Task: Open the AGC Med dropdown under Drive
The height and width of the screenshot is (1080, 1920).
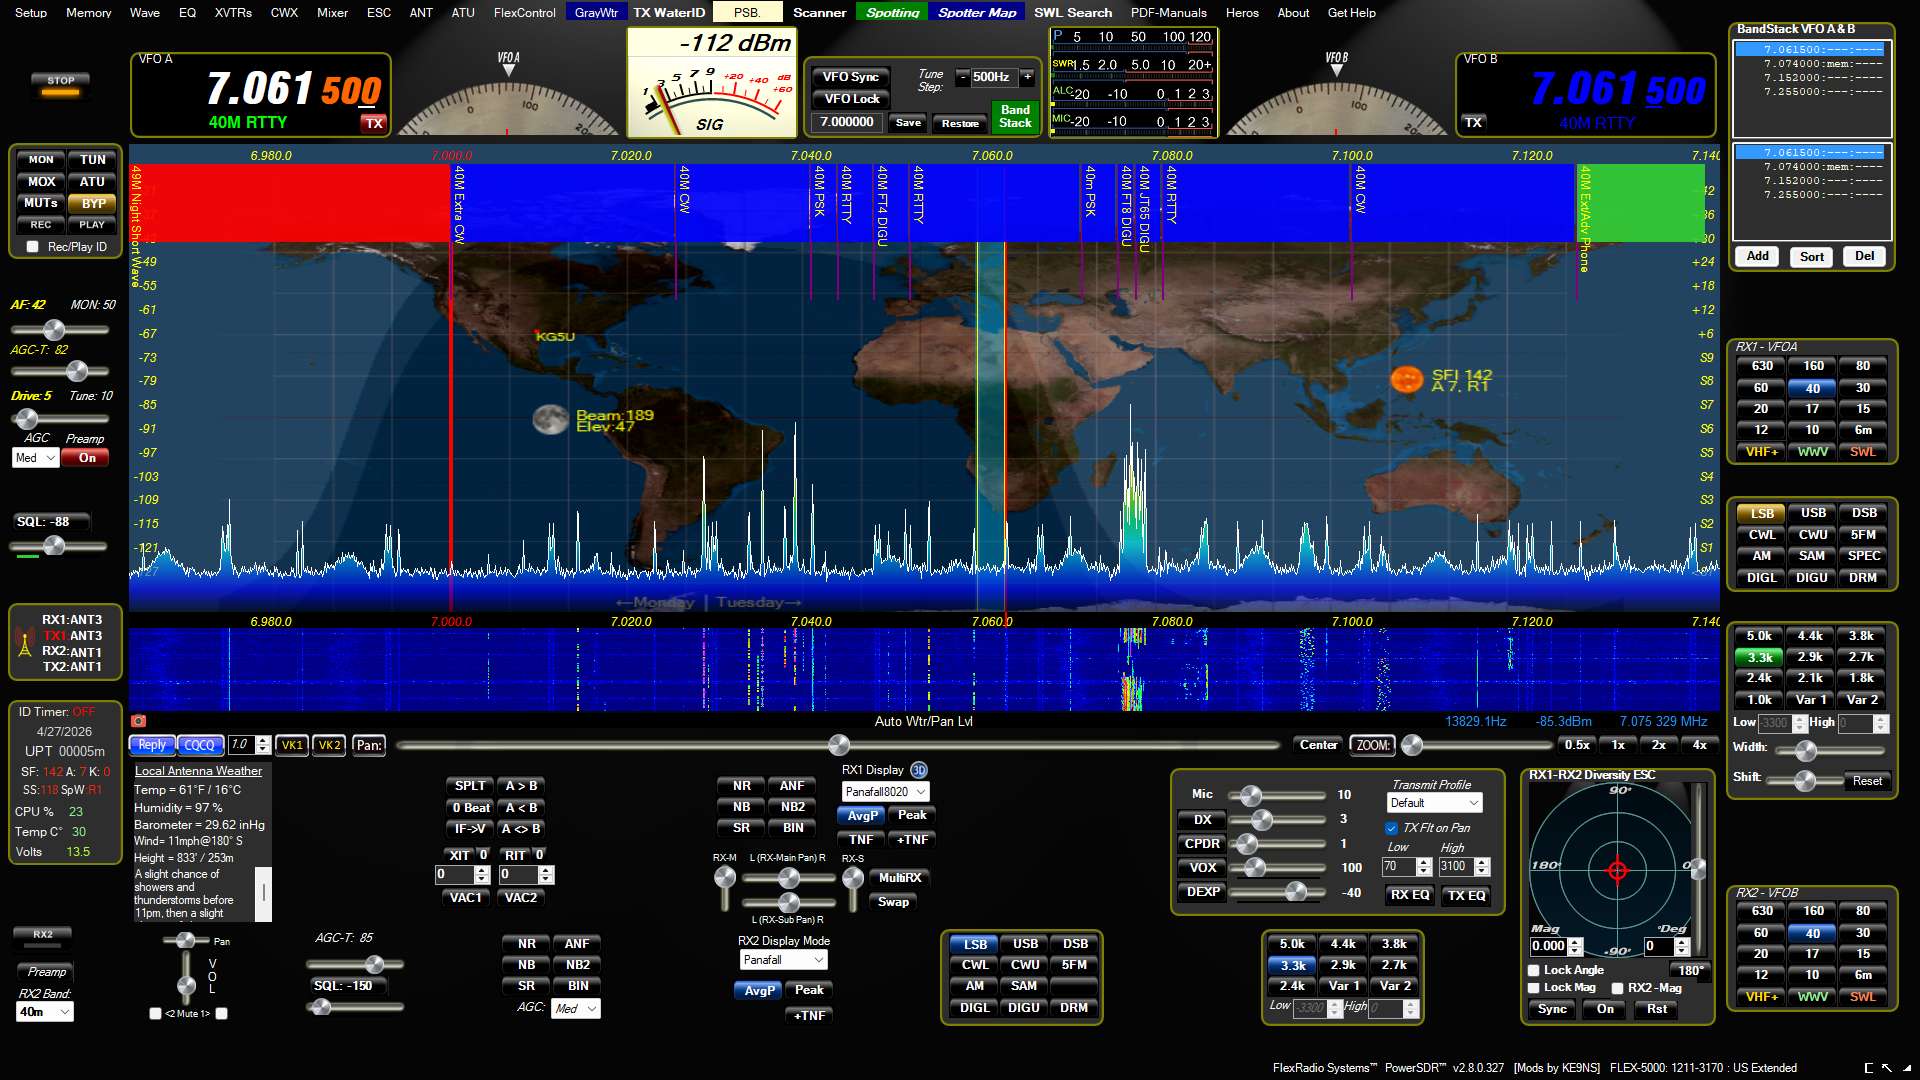Action: (x=35, y=458)
